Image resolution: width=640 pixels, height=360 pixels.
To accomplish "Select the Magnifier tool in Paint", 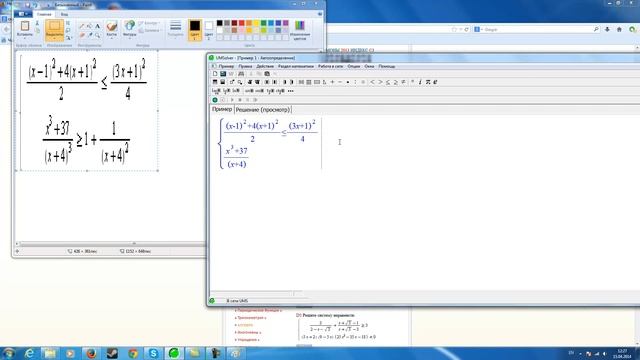I will (98, 35).
